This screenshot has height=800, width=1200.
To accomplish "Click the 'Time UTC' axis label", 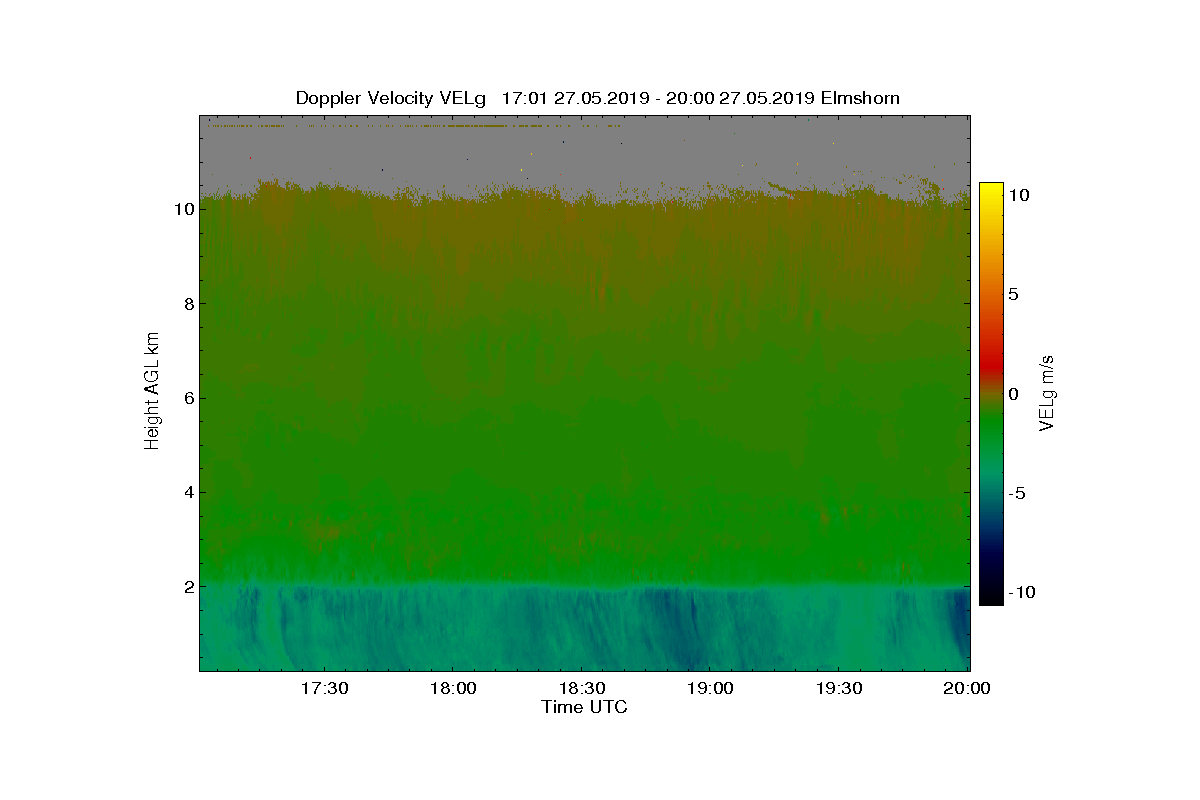I will [x=585, y=707].
